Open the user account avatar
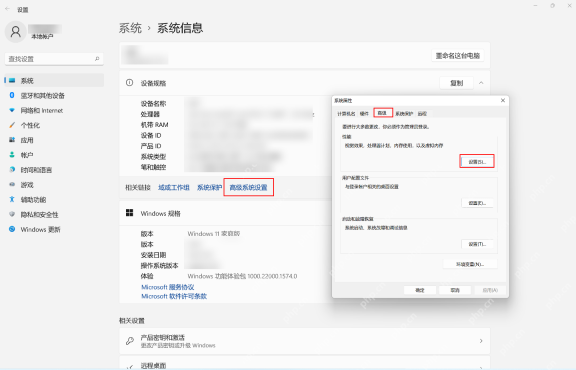576x370 pixels. (x=15, y=32)
